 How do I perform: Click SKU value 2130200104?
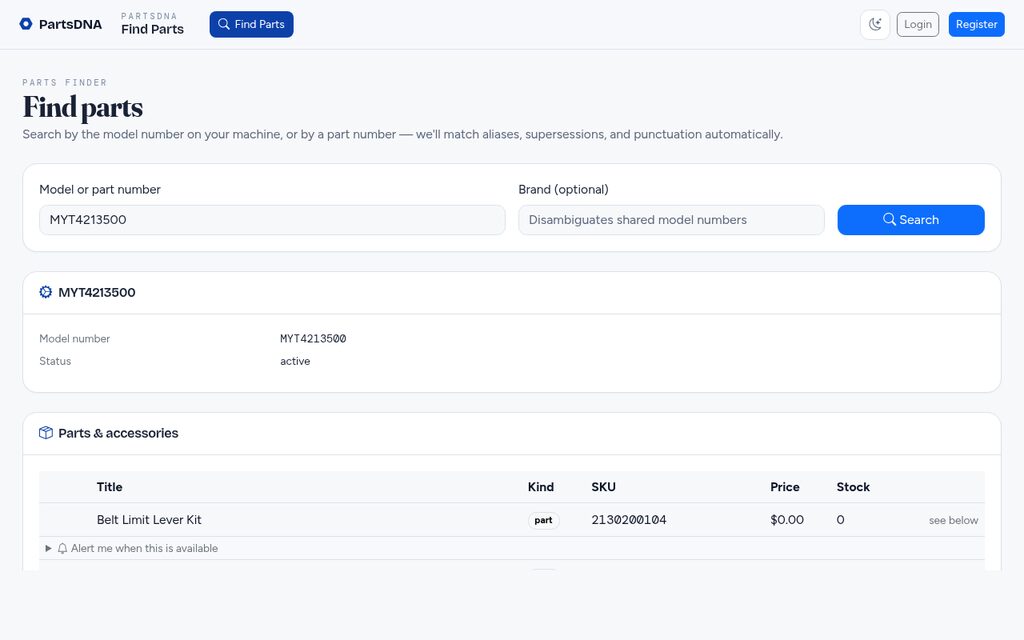pyautogui.click(x=629, y=520)
